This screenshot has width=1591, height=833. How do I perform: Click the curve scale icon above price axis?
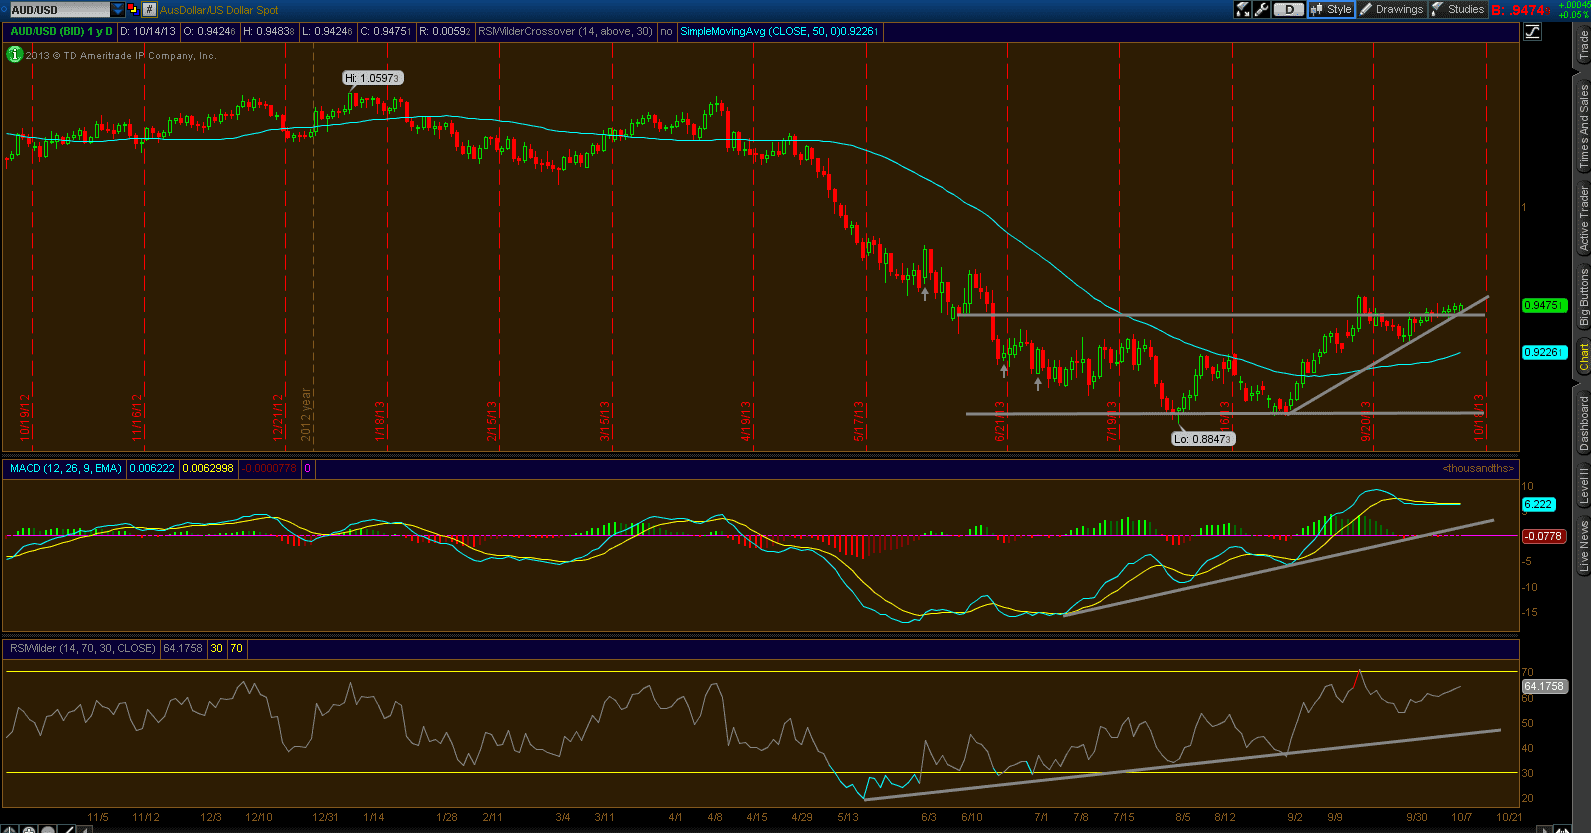click(1532, 31)
